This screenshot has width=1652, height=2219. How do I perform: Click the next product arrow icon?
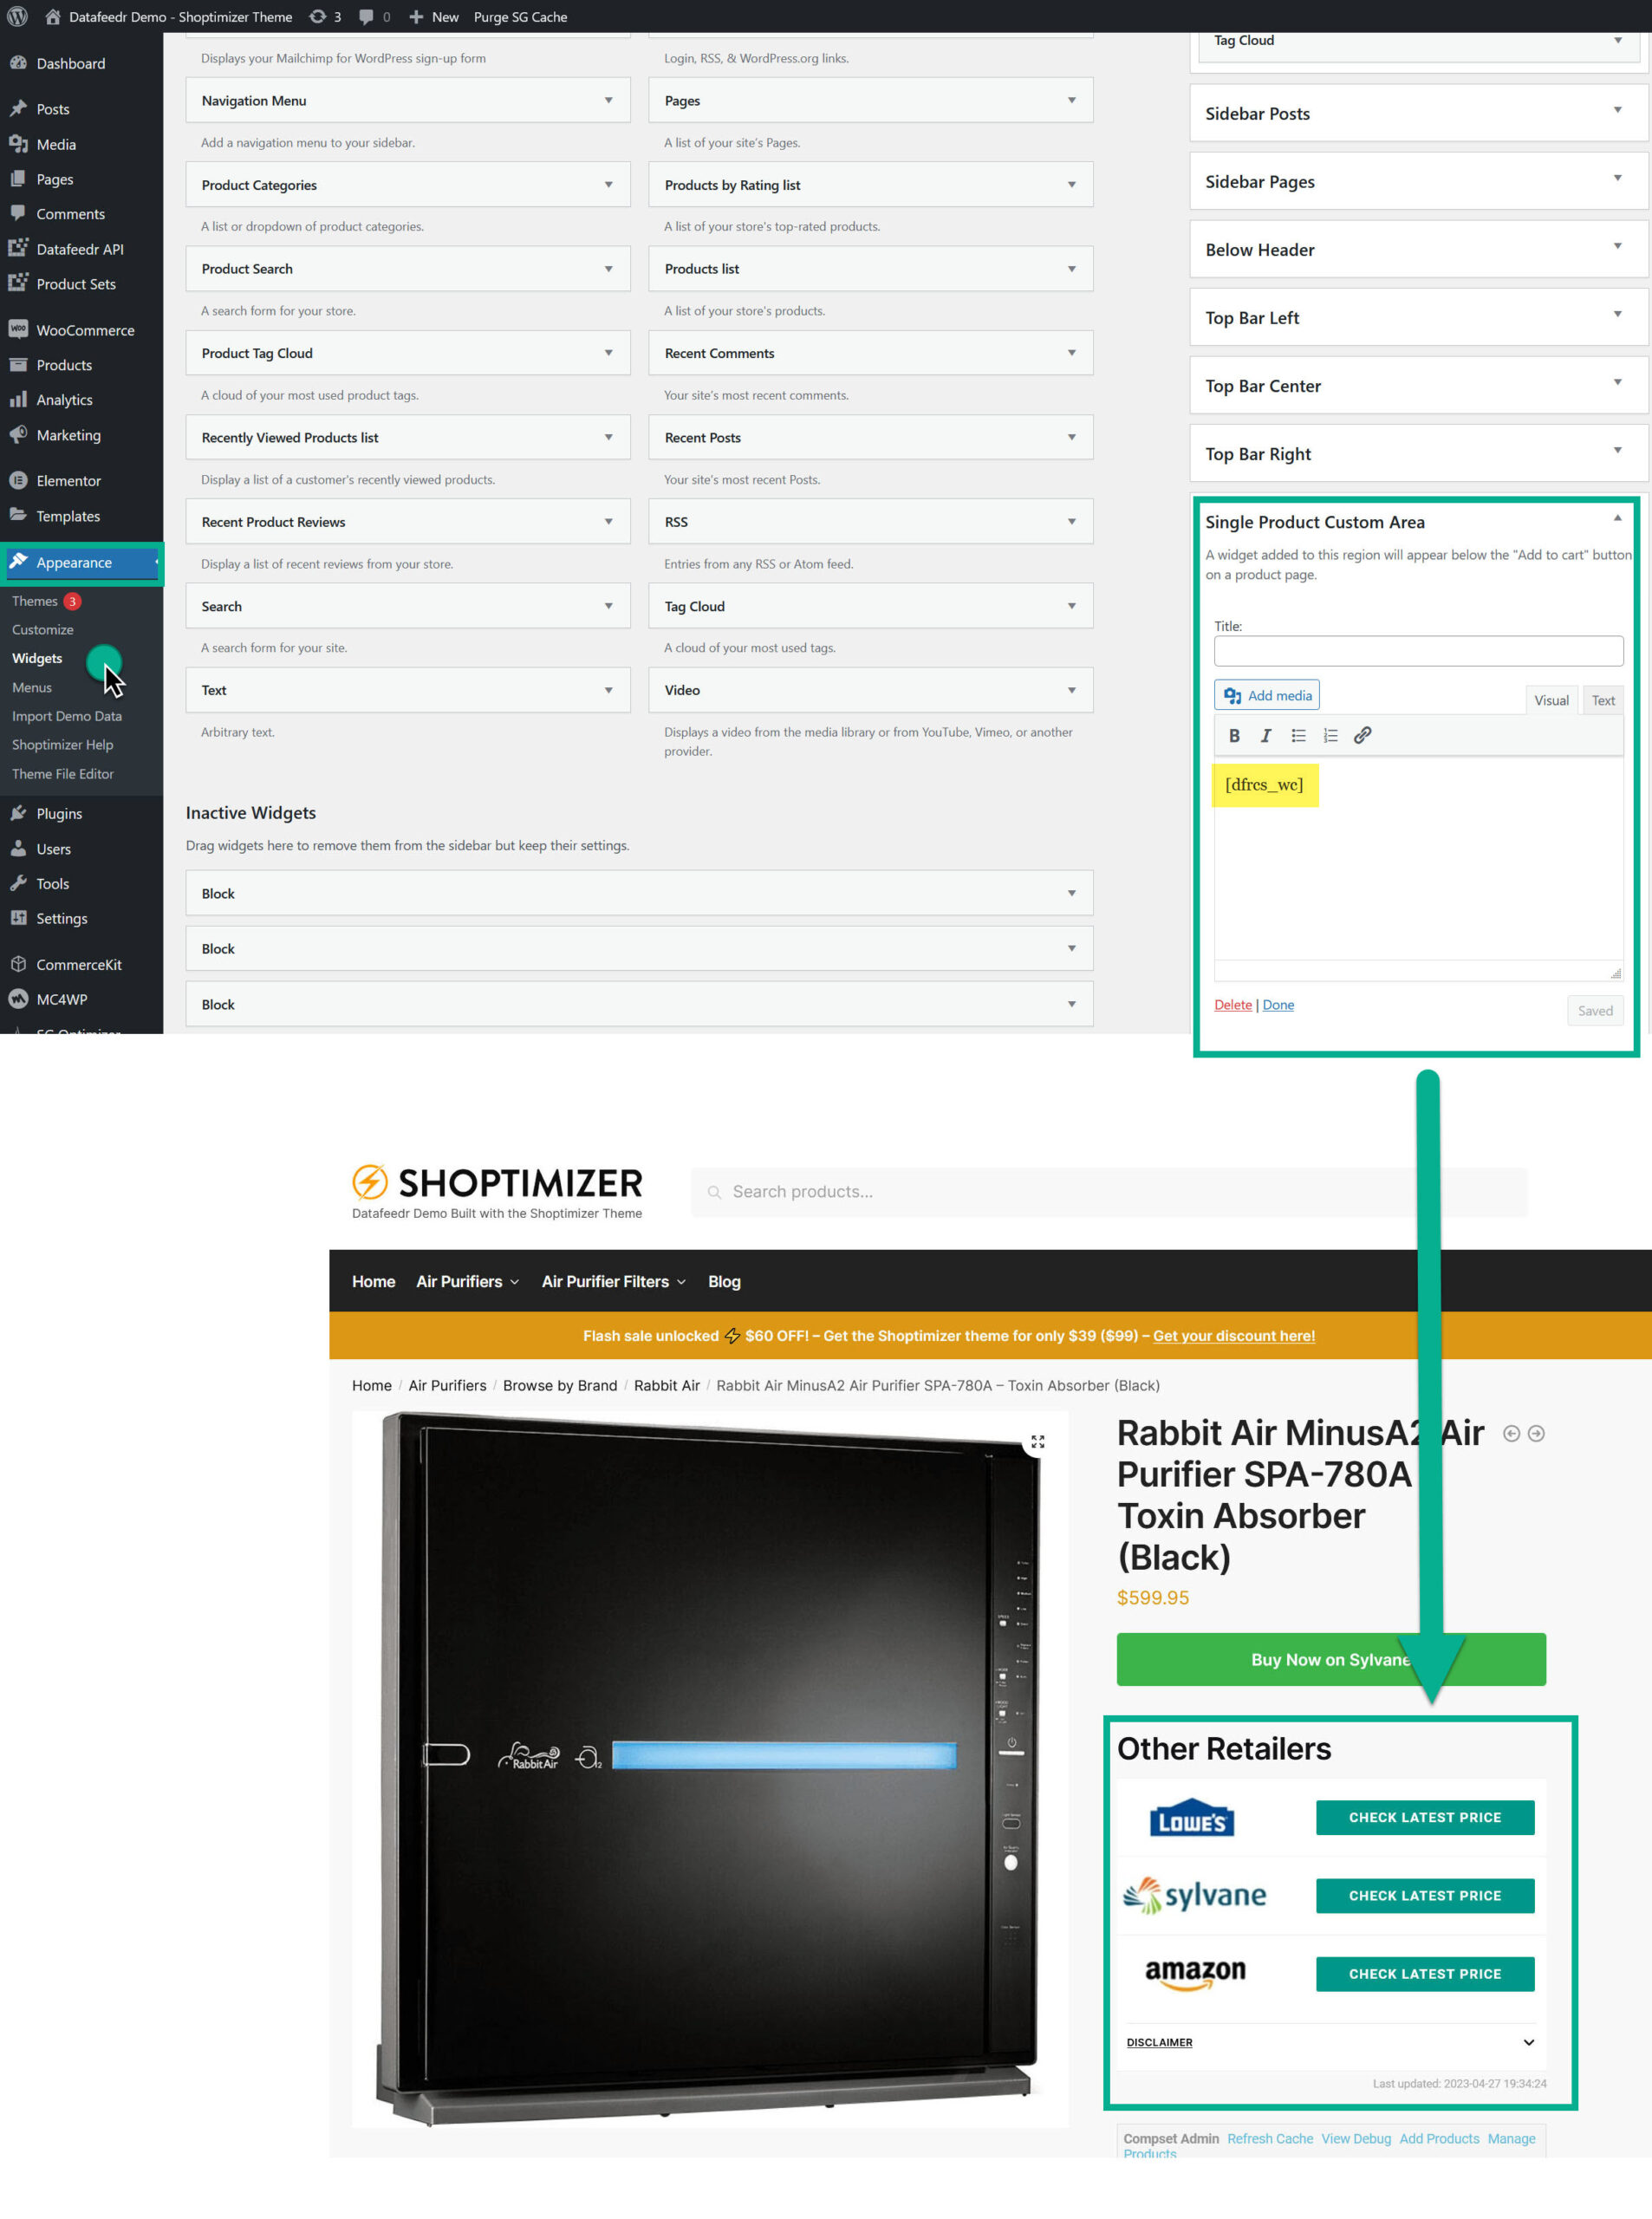[1536, 1434]
